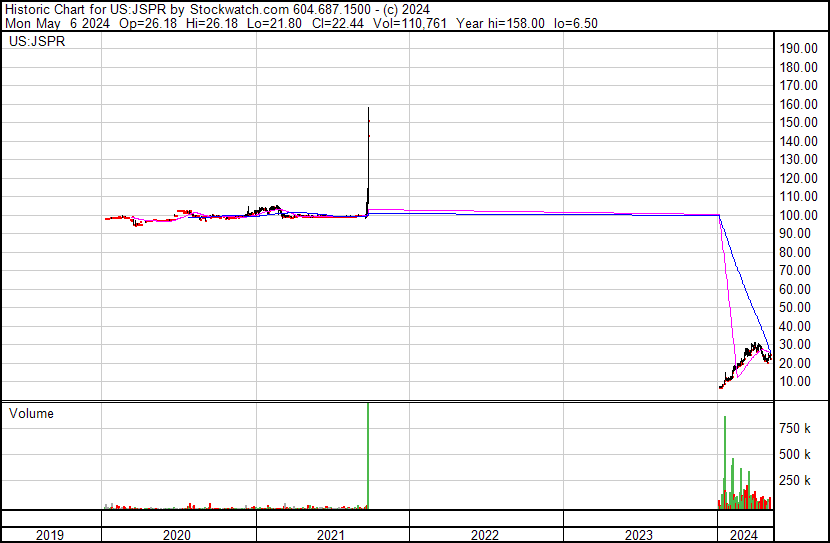Click the 160.00 price axis label

pyautogui.click(x=799, y=104)
